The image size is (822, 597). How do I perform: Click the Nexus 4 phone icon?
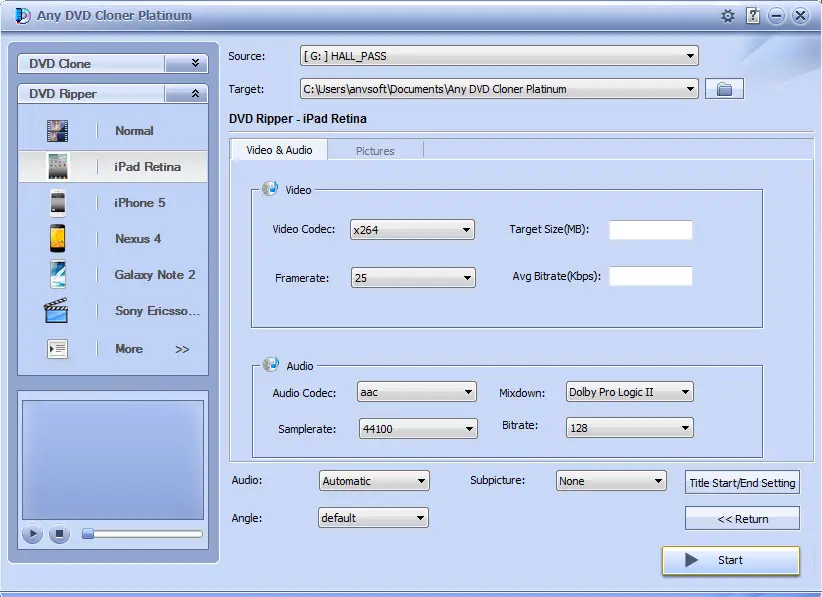pos(58,238)
